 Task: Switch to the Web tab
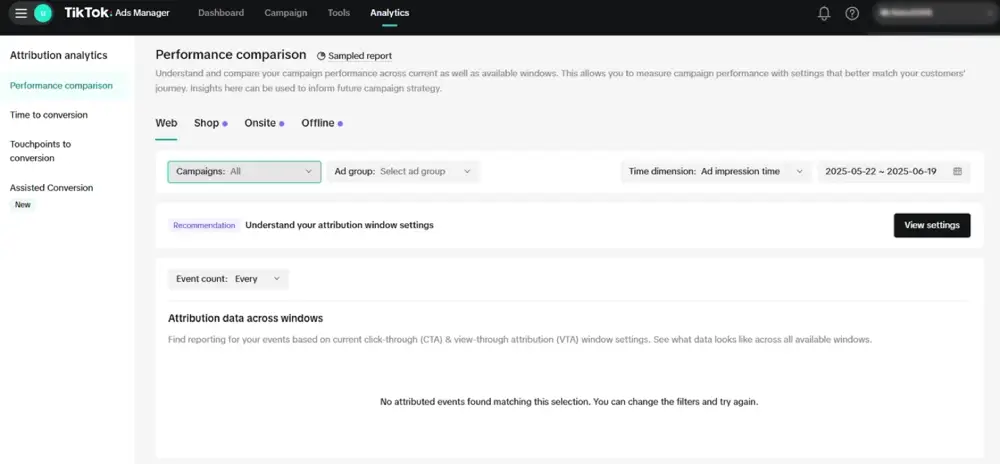coord(166,123)
